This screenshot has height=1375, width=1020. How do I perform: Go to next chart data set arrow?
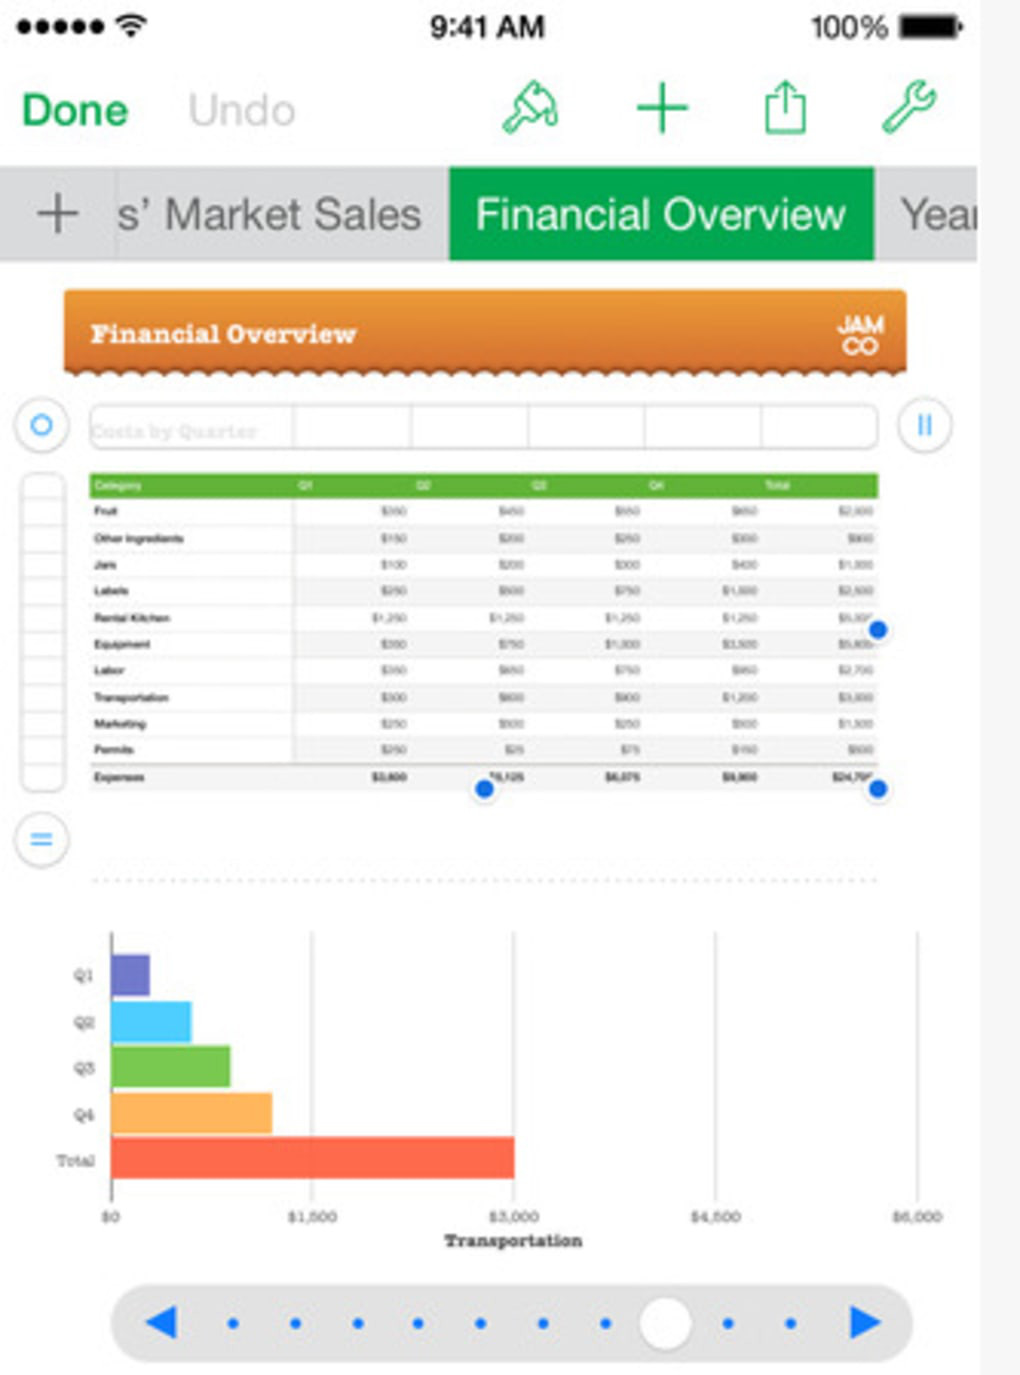pos(865,1322)
